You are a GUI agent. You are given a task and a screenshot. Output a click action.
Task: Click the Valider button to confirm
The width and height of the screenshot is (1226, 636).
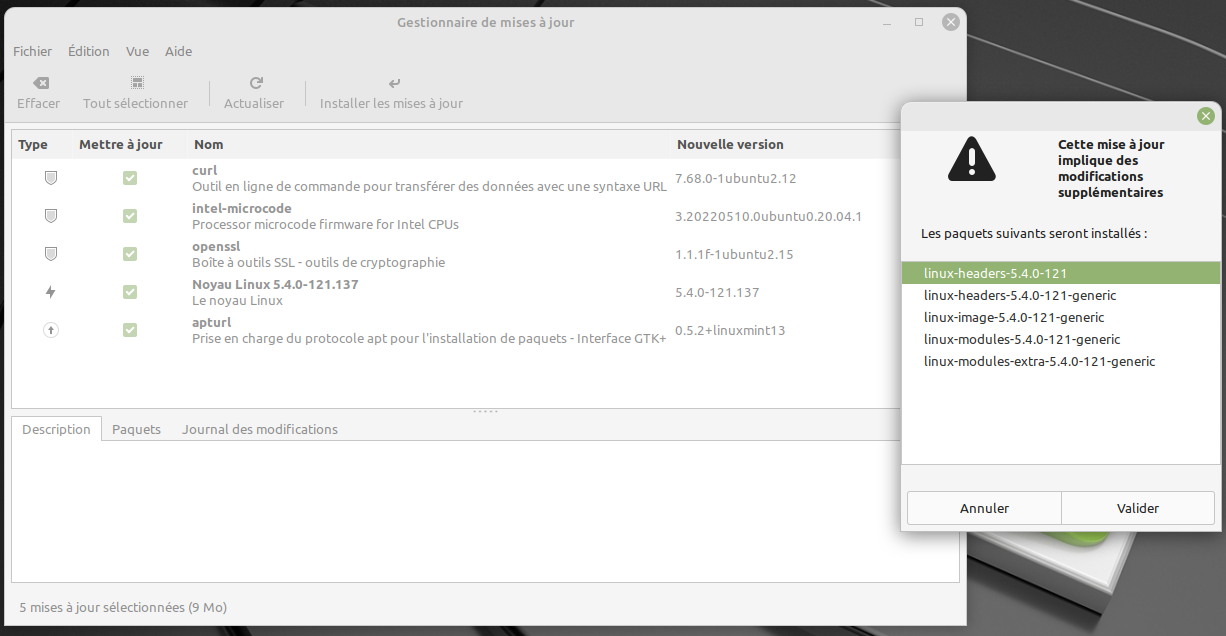coord(1138,508)
